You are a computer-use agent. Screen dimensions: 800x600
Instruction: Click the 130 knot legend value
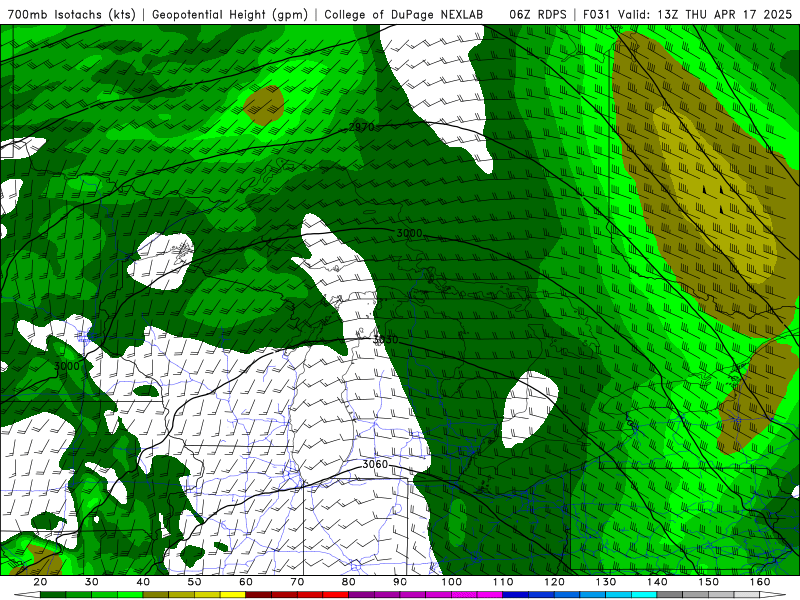point(606,582)
